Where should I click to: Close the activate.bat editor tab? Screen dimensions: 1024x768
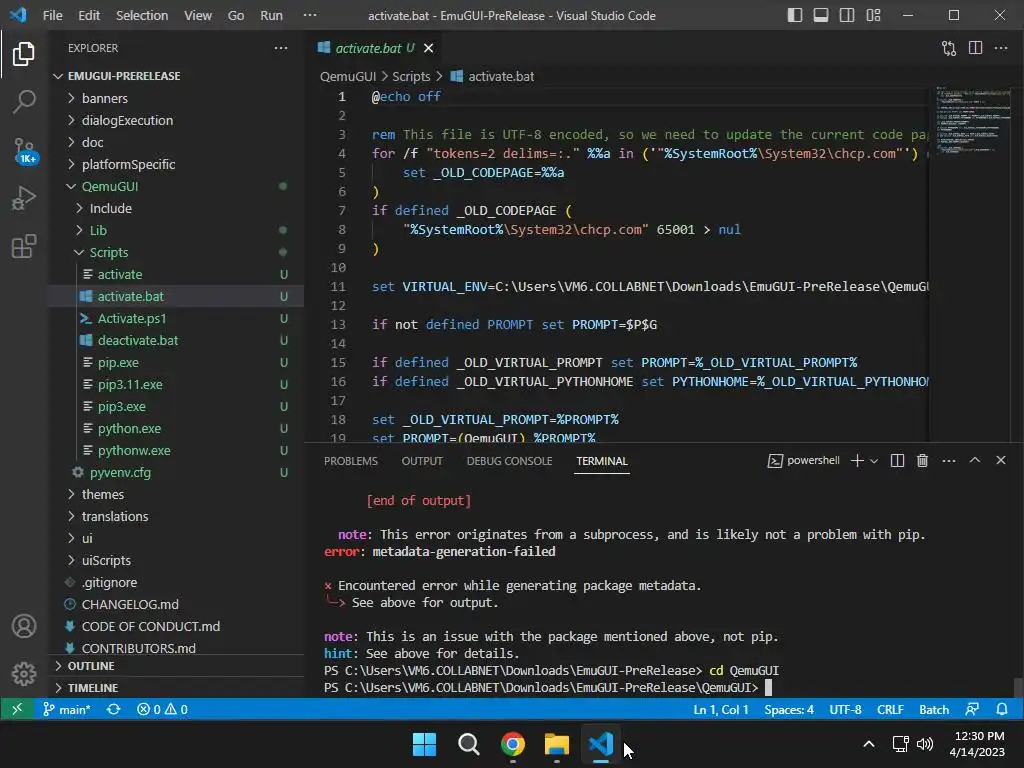coord(428,48)
